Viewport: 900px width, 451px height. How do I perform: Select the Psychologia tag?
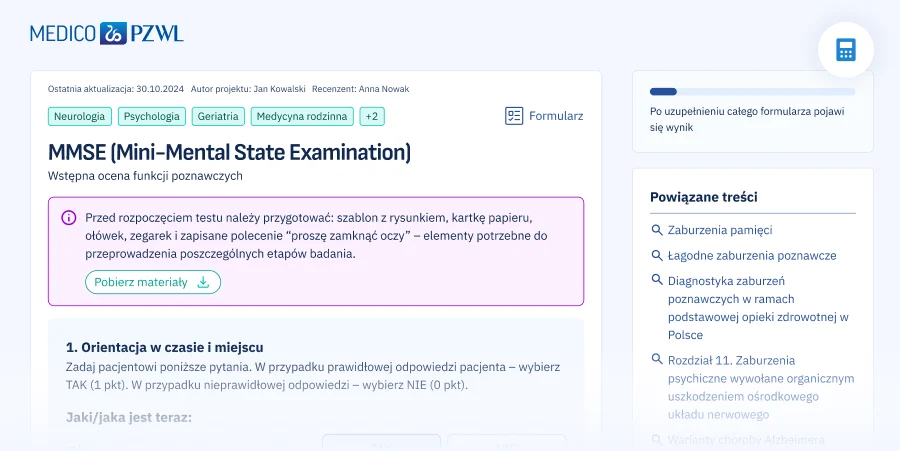[x=152, y=116]
